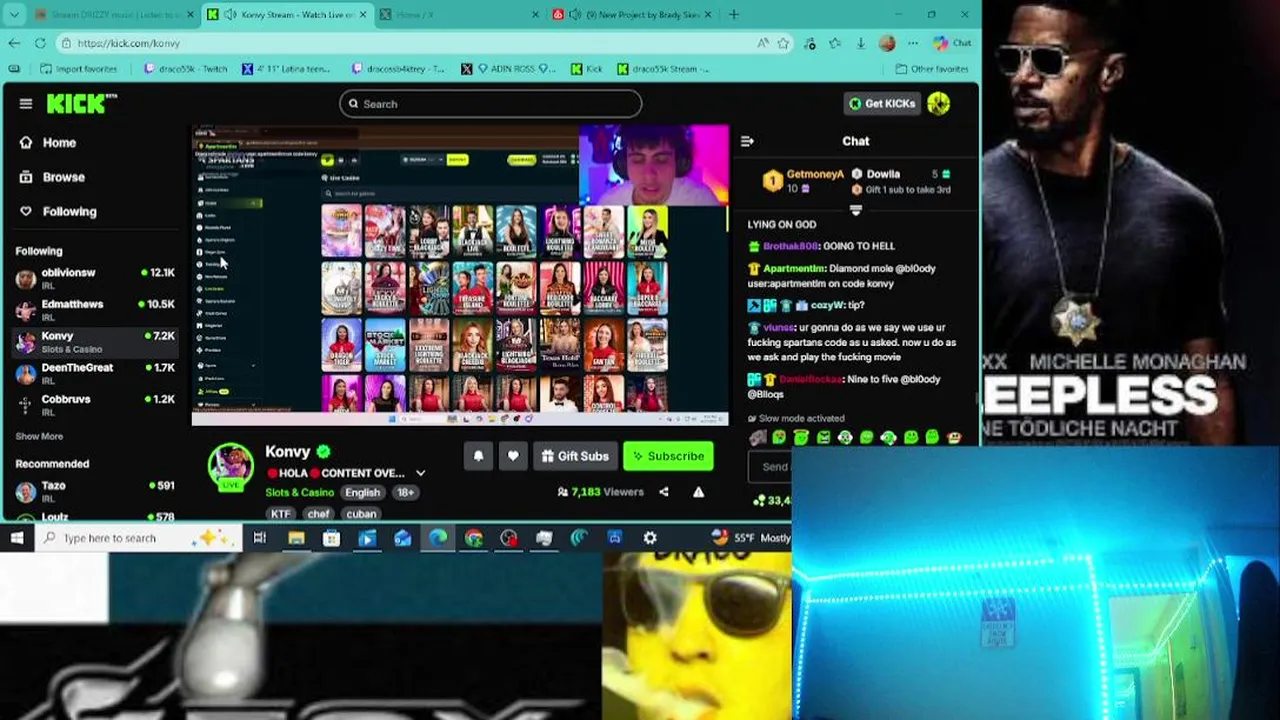Viewport: 1280px width, 720px height.
Task: Click the English language tag
Action: tap(362, 492)
